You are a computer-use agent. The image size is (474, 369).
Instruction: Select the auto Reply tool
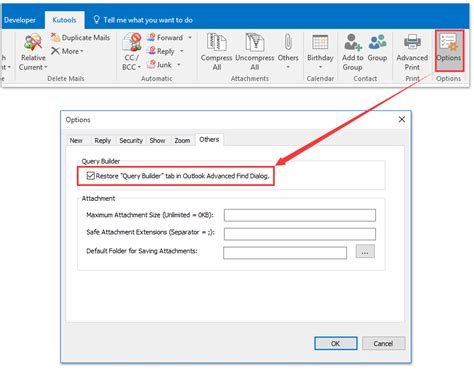click(x=161, y=51)
